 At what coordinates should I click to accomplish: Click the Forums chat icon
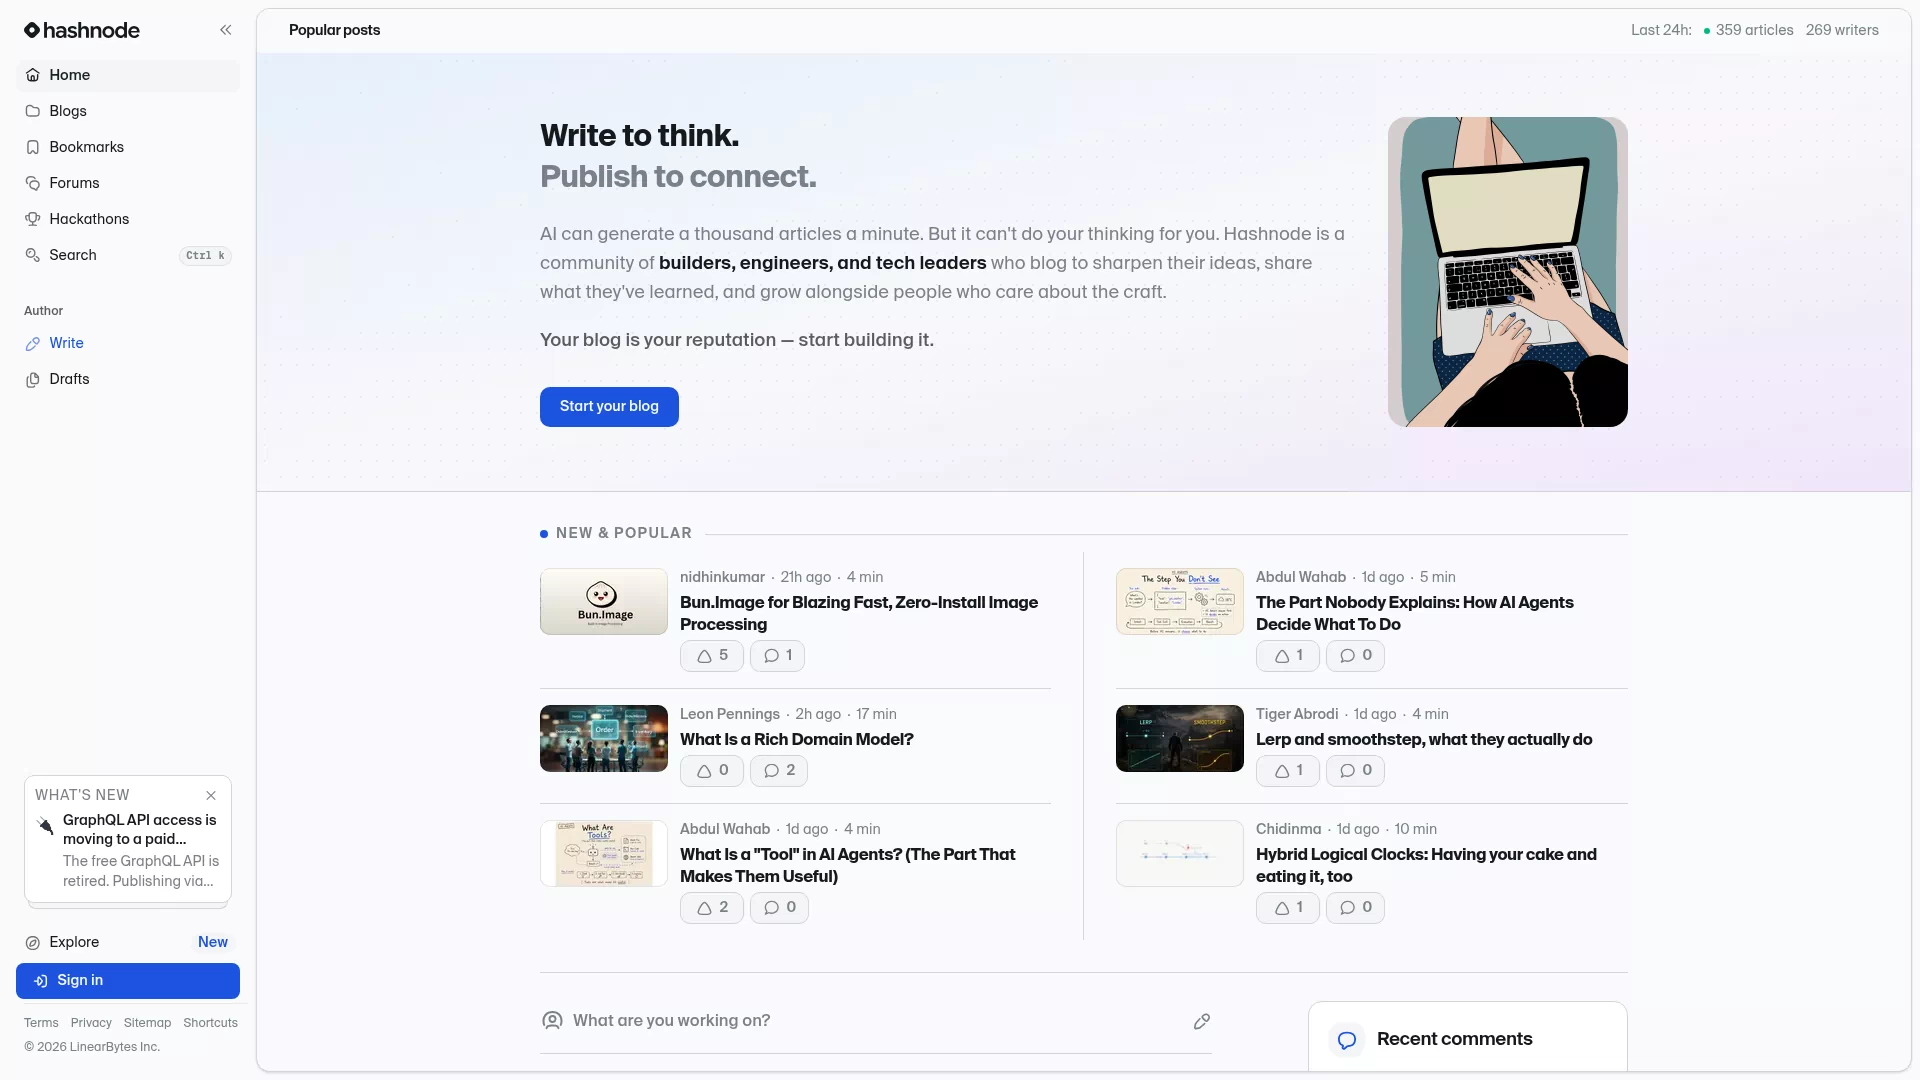pyautogui.click(x=33, y=183)
